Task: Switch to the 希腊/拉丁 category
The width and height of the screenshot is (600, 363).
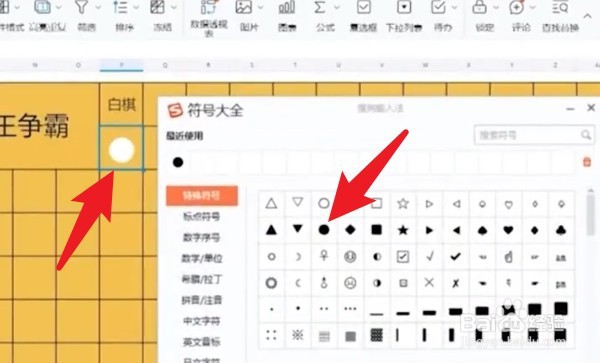Action: pyautogui.click(x=202, y=280)
